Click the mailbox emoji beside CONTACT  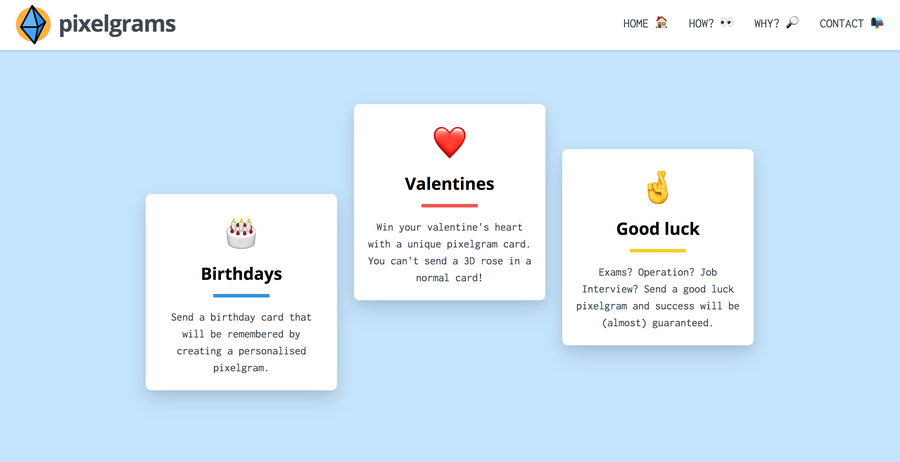click(876, 23)
